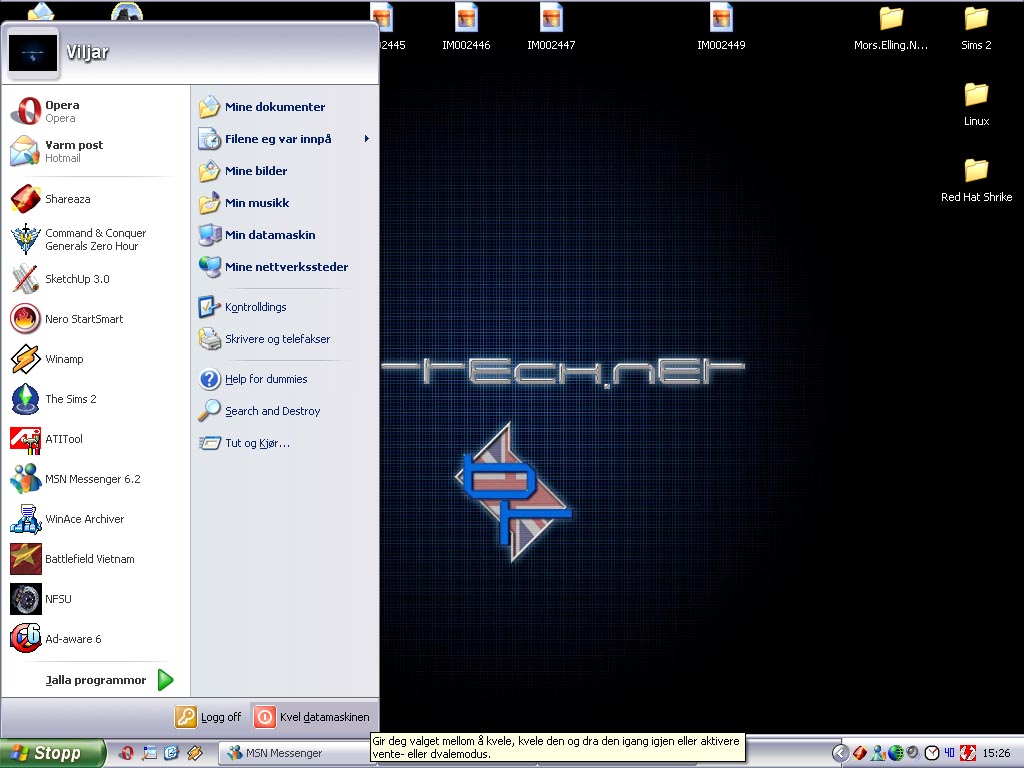The width and height of the screenshot is (1024, 768).
Task: Start The Sims 2 game
Action: pyautogui.click(x=96, y=399)
